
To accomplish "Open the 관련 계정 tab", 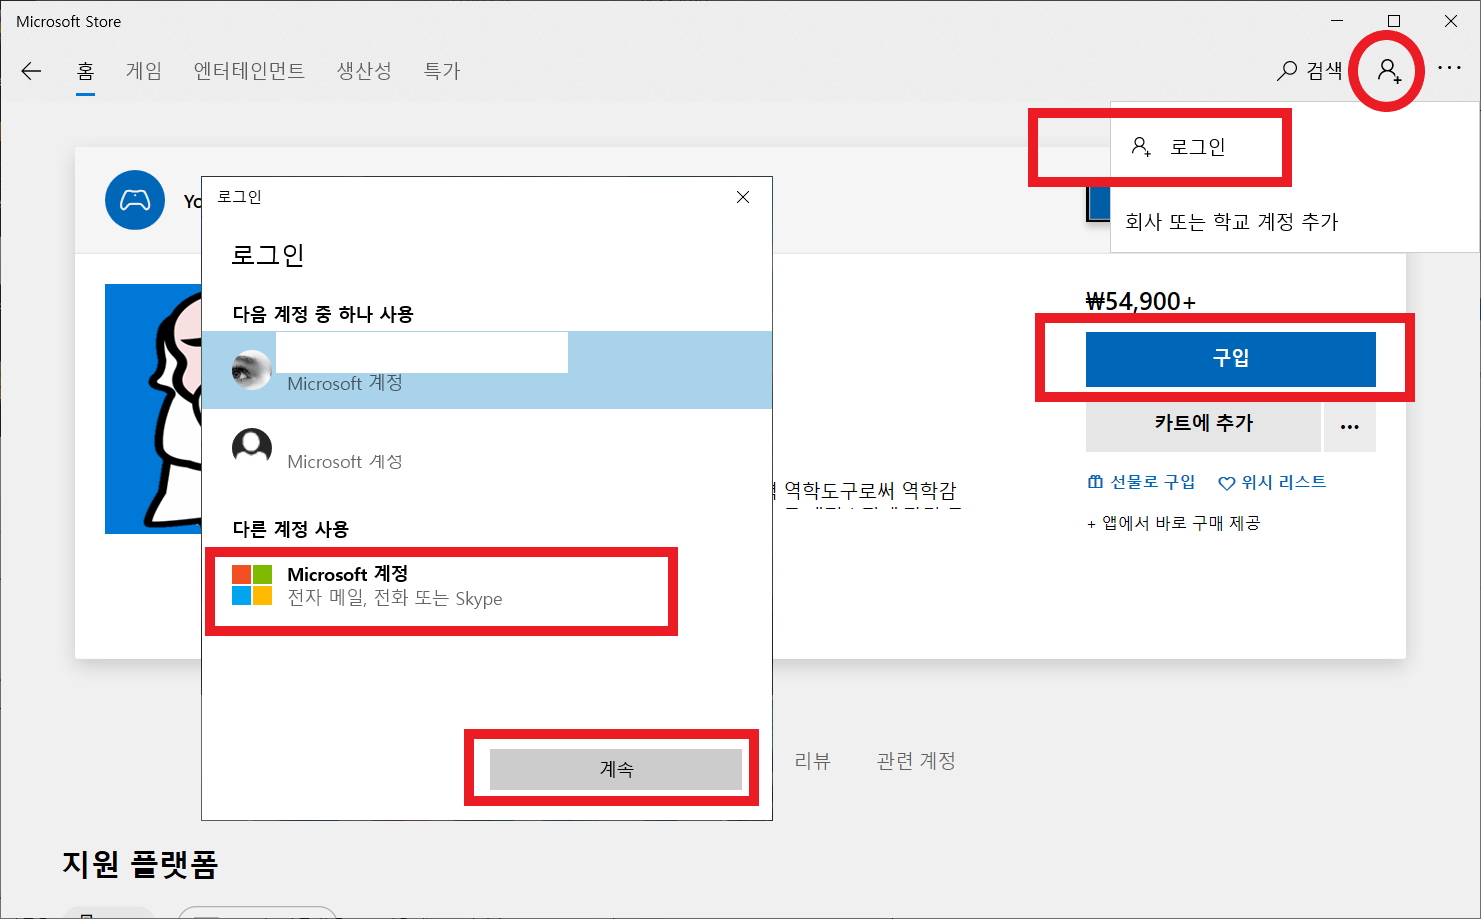I will pos(916,761).
